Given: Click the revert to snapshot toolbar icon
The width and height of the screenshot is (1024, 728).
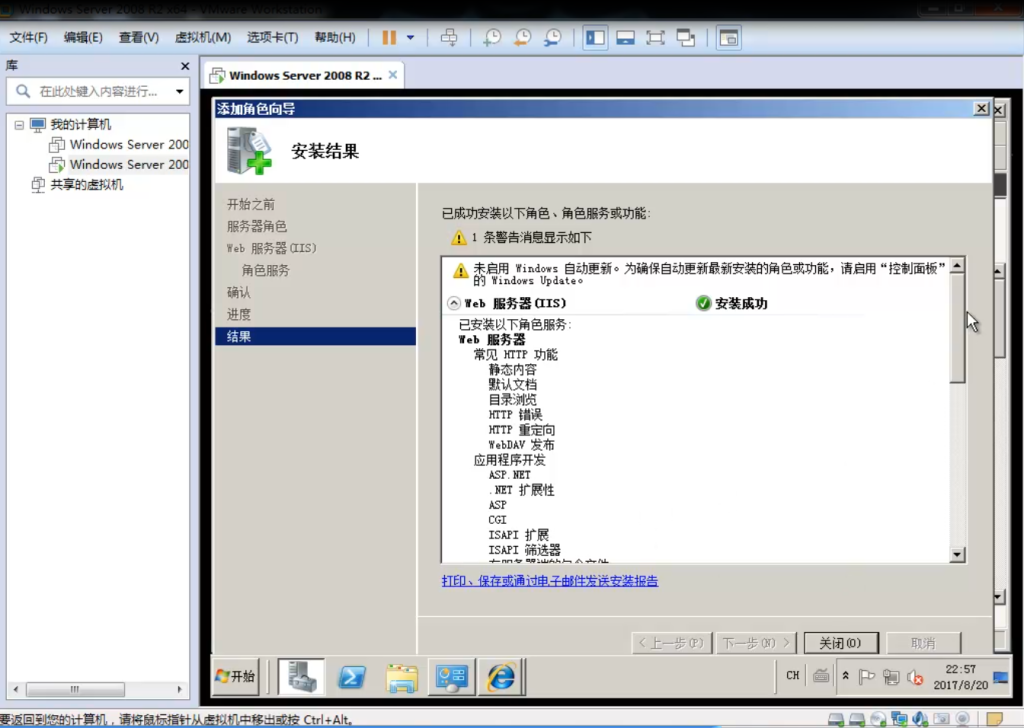Looking at the screenshot, I should tap(522, 38).
